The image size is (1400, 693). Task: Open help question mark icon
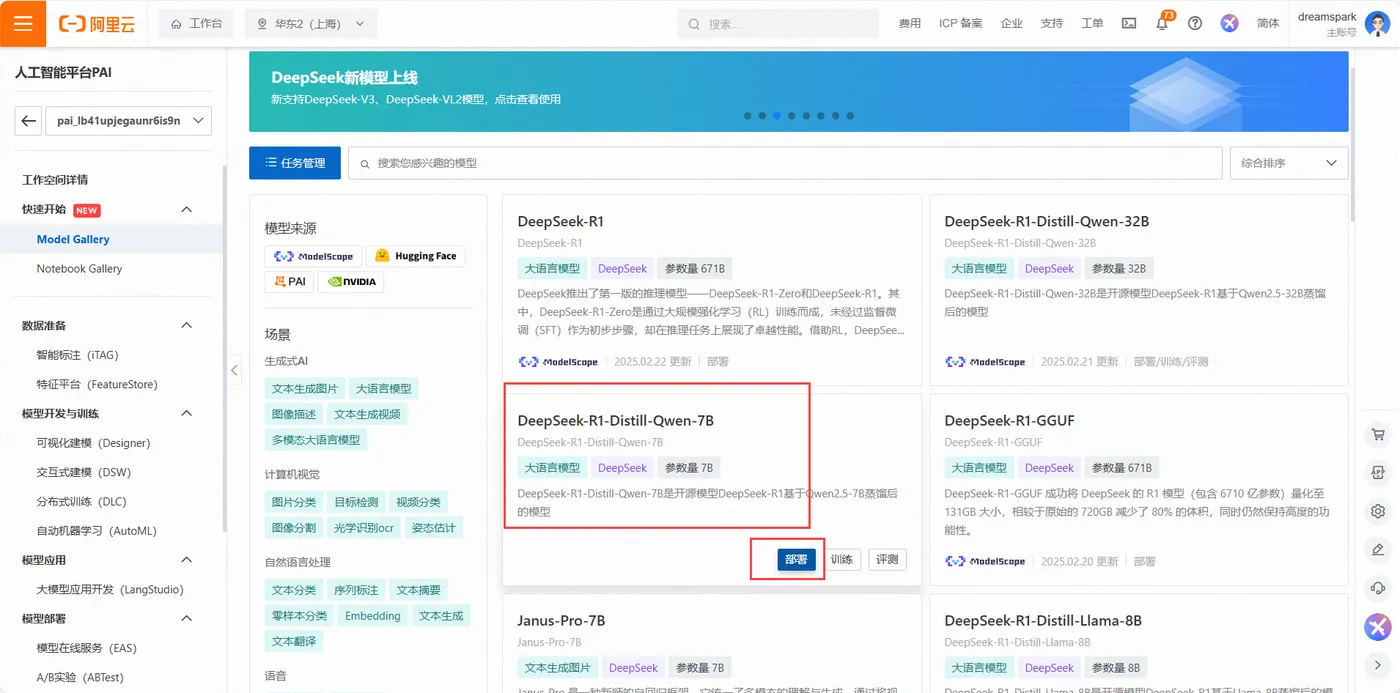tap(1195, 23)
